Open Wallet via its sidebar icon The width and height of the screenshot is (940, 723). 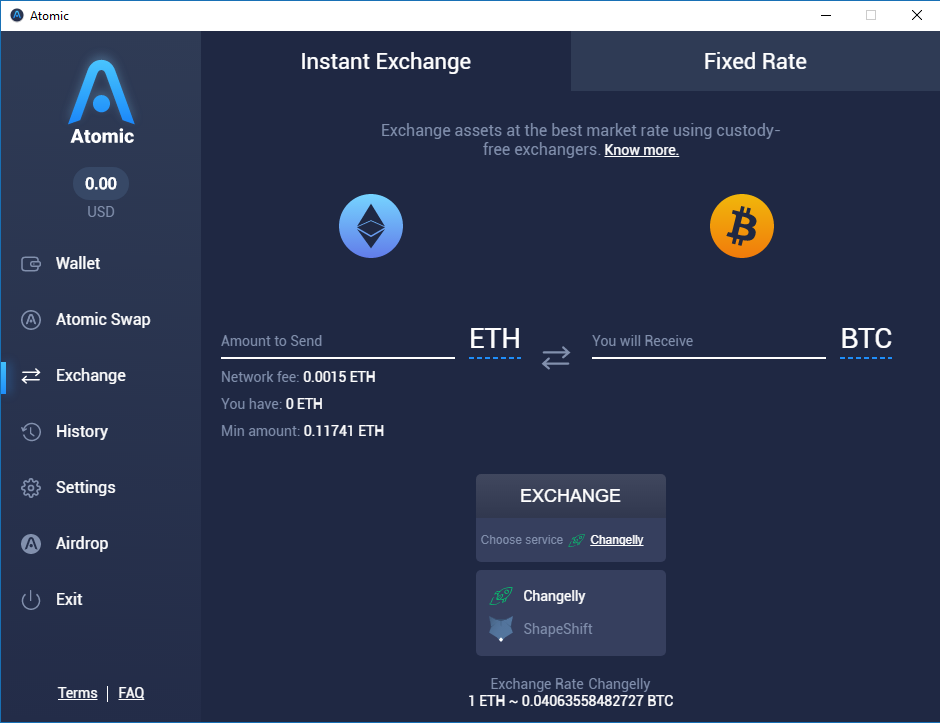pyautogui.click(x=31, y=264)
